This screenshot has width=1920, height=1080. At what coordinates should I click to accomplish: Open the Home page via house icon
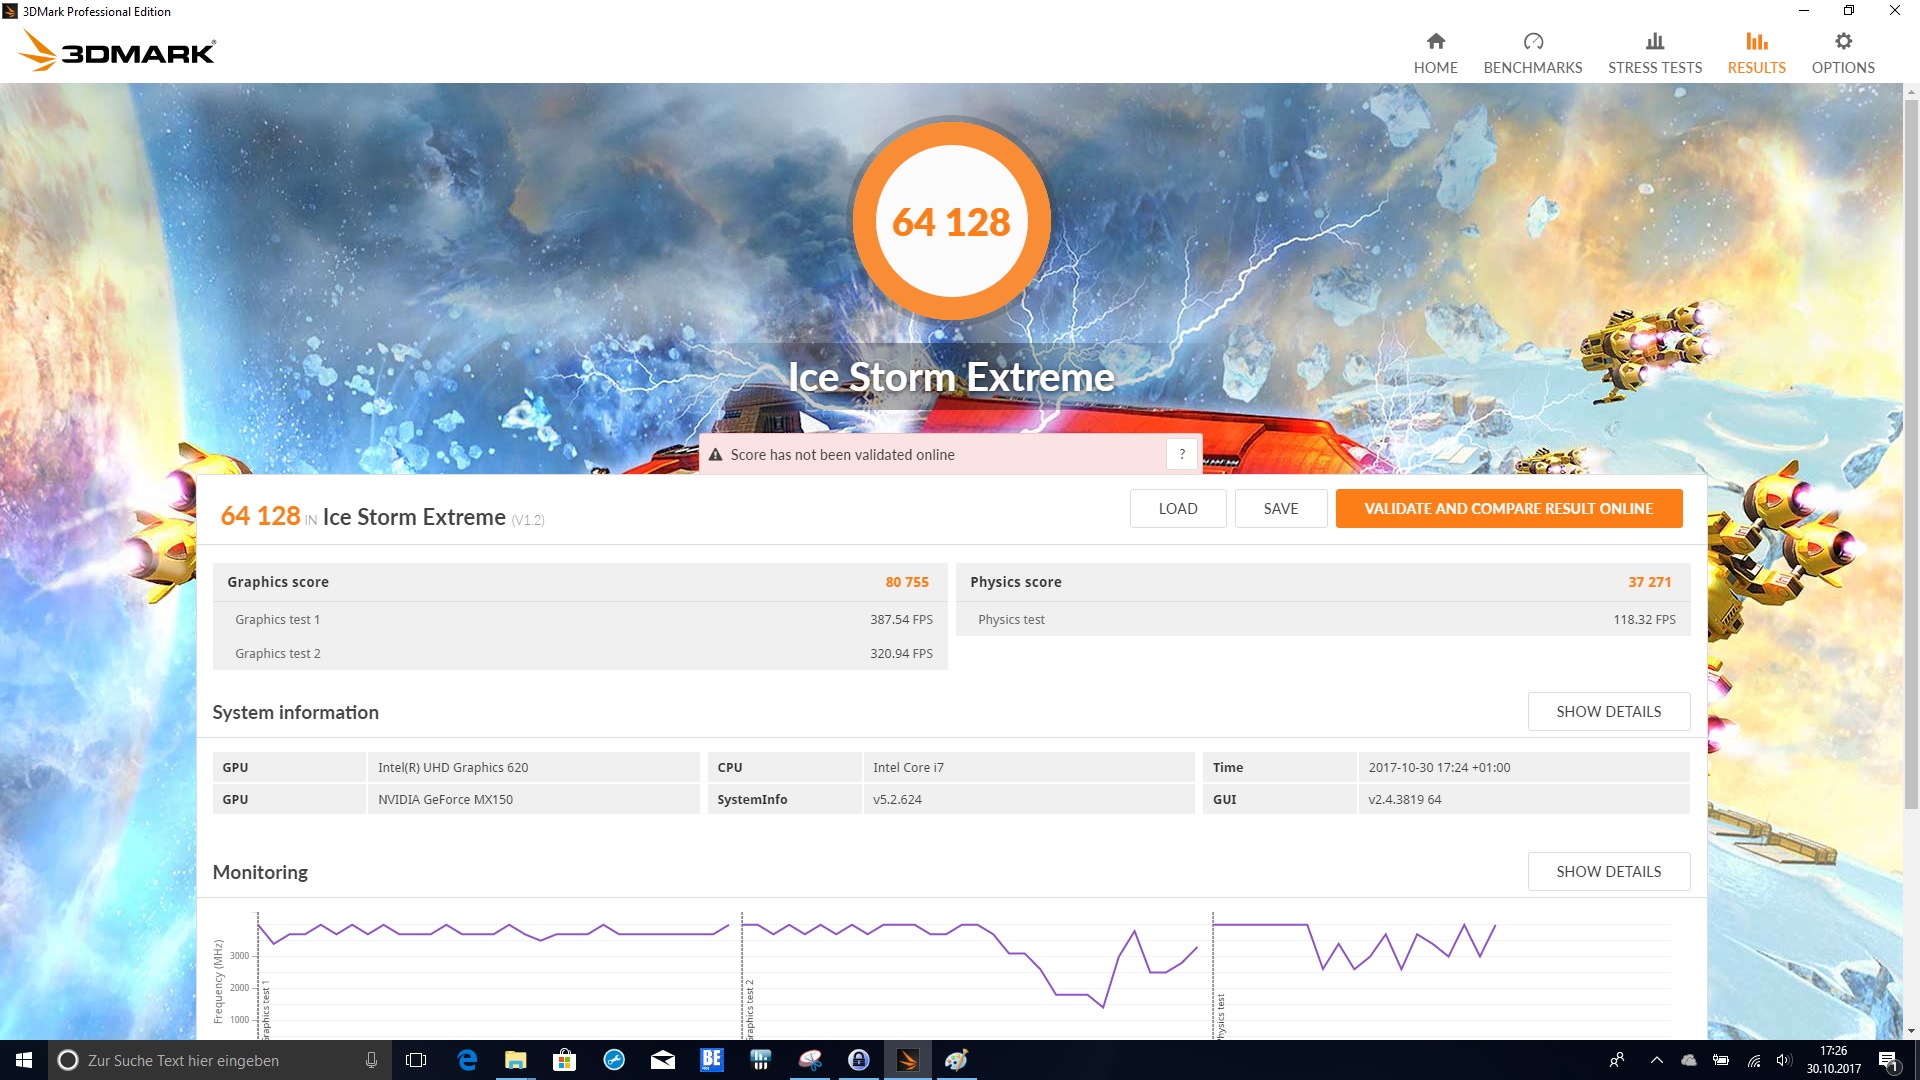tap(1435, 41)
